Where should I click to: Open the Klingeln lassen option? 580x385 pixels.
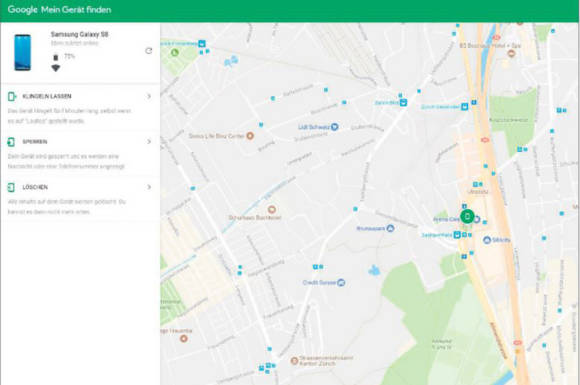80,107
